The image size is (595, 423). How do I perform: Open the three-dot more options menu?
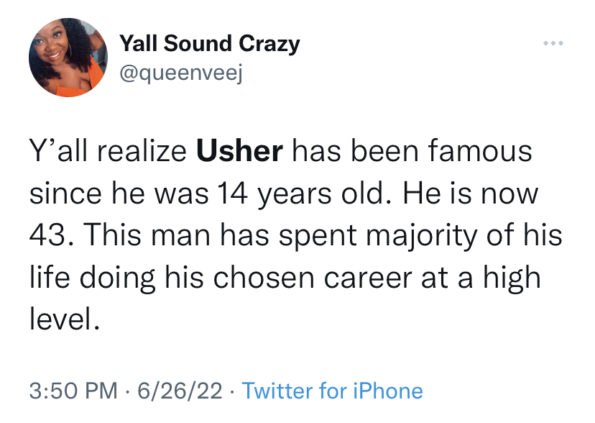pyautogui.click(x=553, y=43)
